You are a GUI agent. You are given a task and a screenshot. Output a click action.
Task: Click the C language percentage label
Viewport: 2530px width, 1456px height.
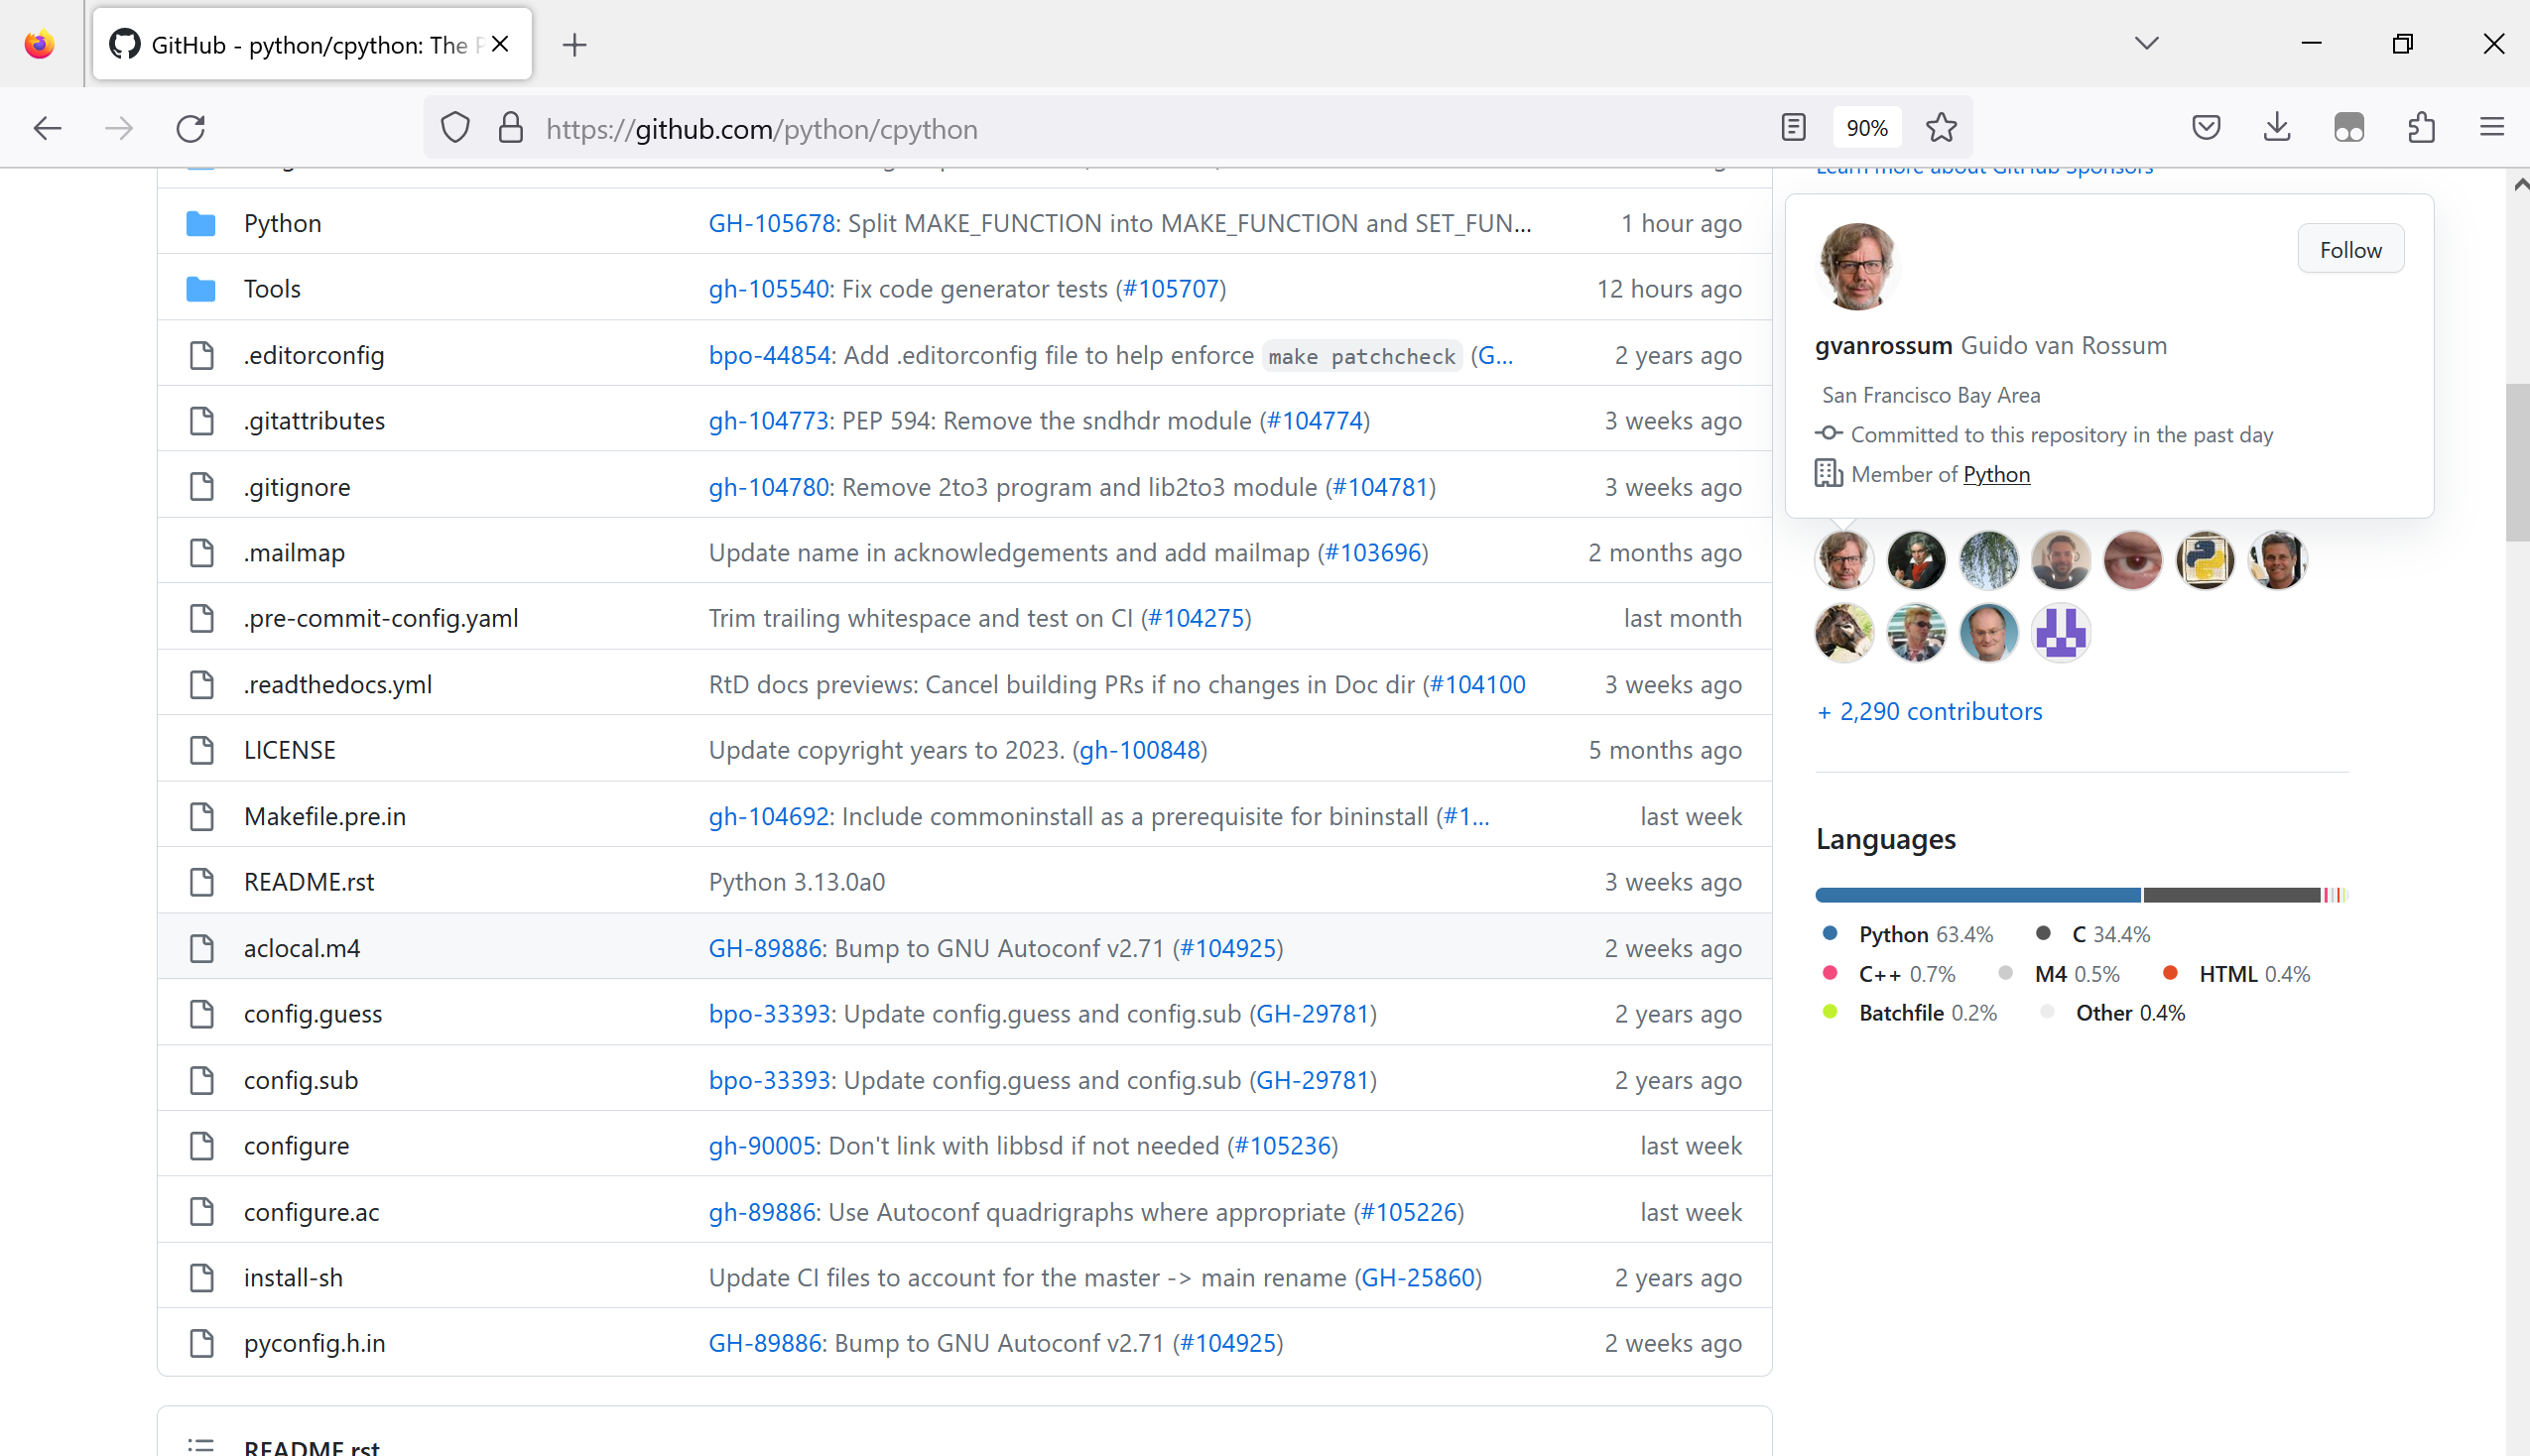point(2109,933)
